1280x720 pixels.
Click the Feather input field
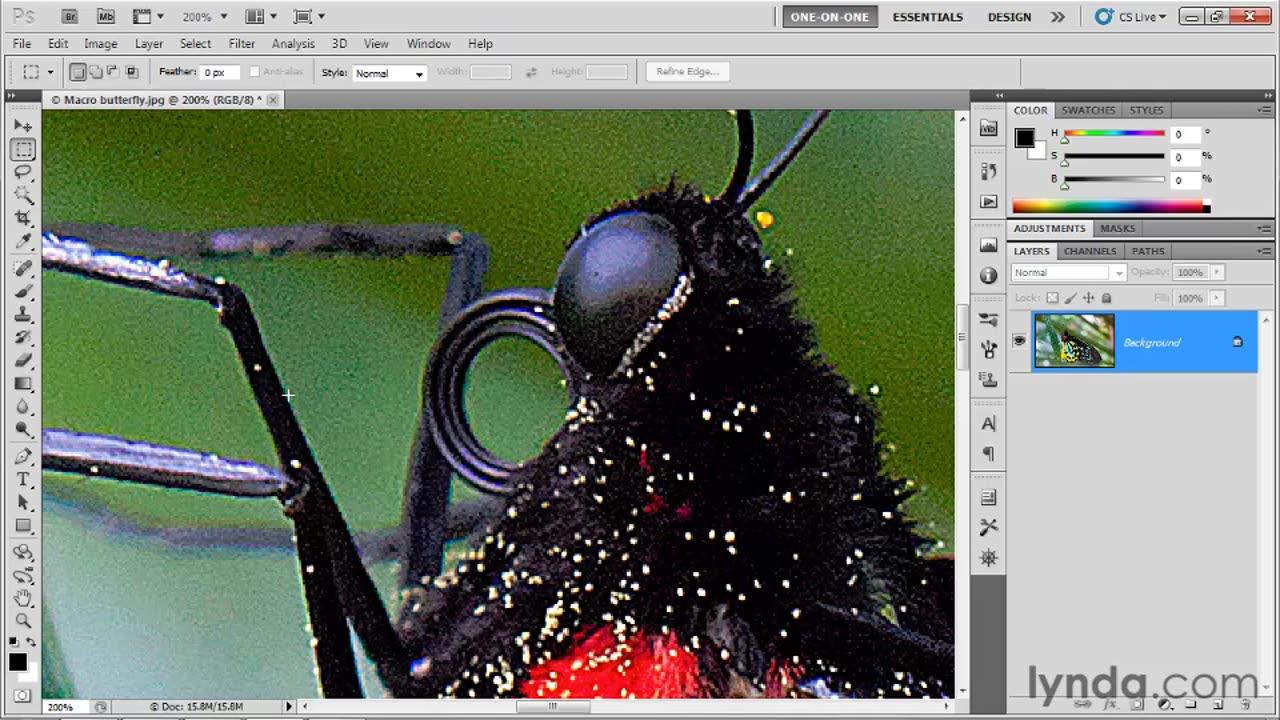(x=220, y=72)
